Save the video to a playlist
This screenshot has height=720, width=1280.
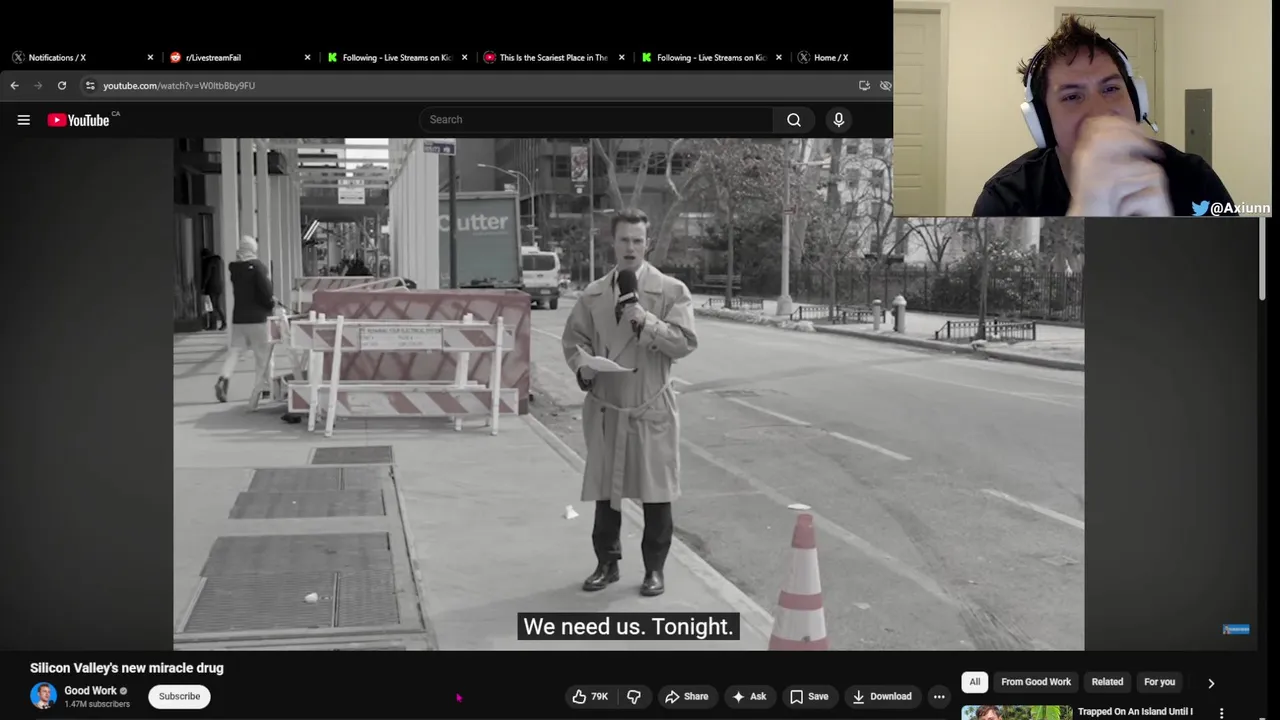[x=809, y=697]
